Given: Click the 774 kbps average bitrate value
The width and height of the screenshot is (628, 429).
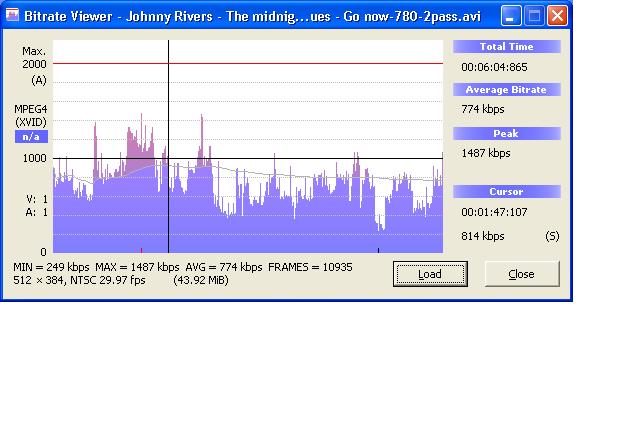Looking at the screenshot, I should point(483,109).
